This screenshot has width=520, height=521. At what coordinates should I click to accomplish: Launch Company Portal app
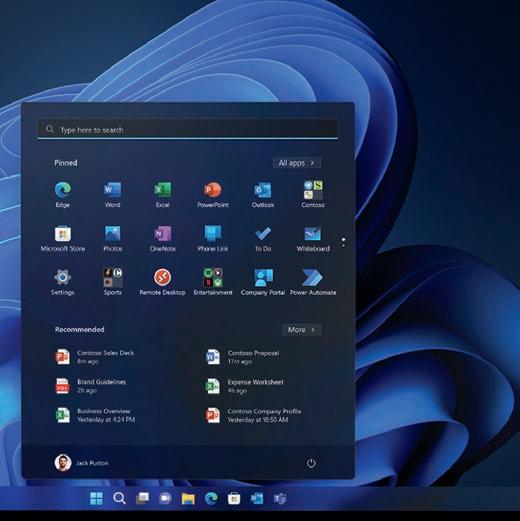(263, 282)
